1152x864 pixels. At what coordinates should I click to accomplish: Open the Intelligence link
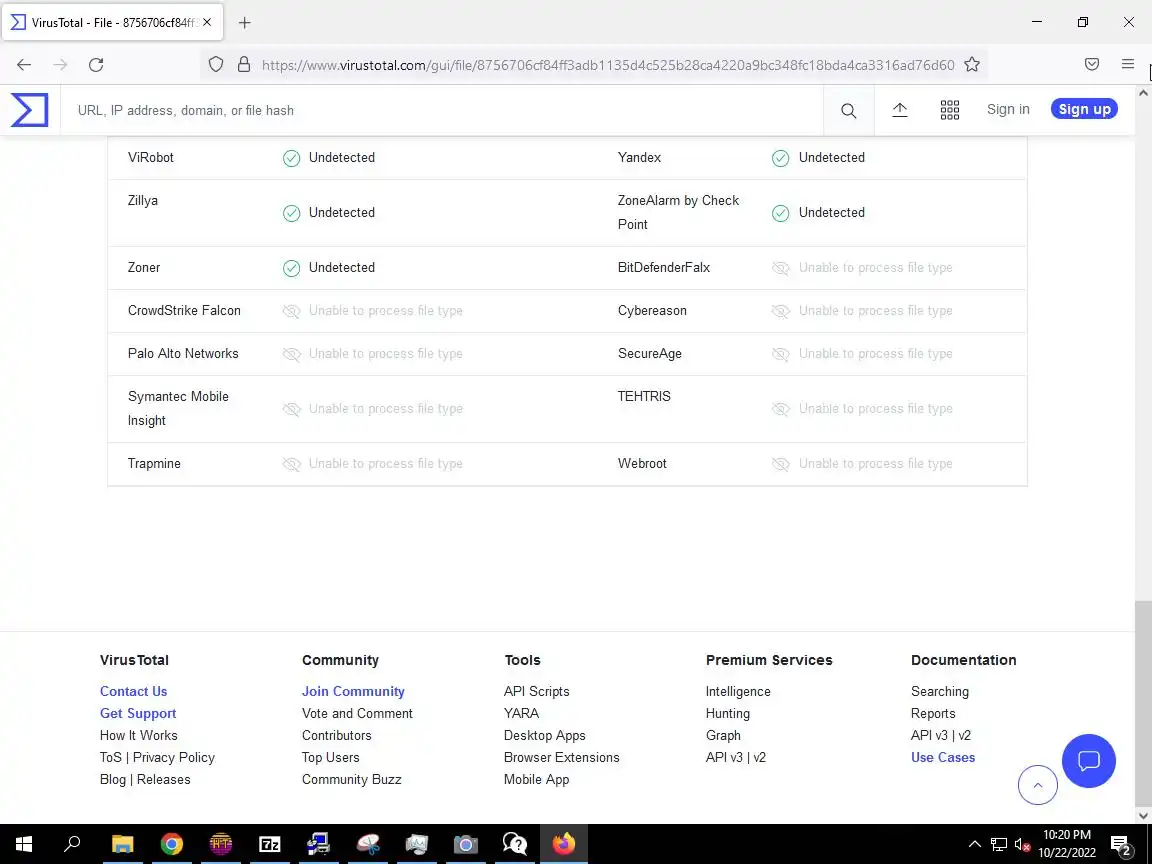click(738, 691)
